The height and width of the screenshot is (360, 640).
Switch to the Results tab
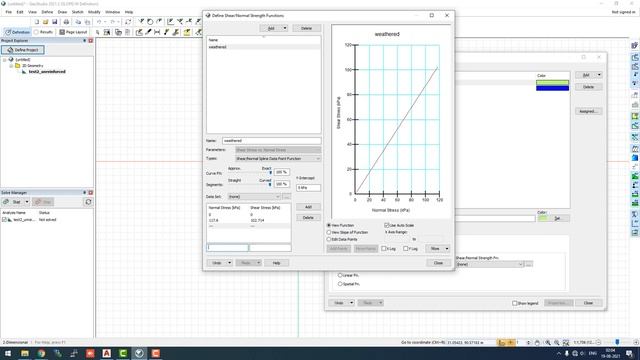click(x=43, y=32)
